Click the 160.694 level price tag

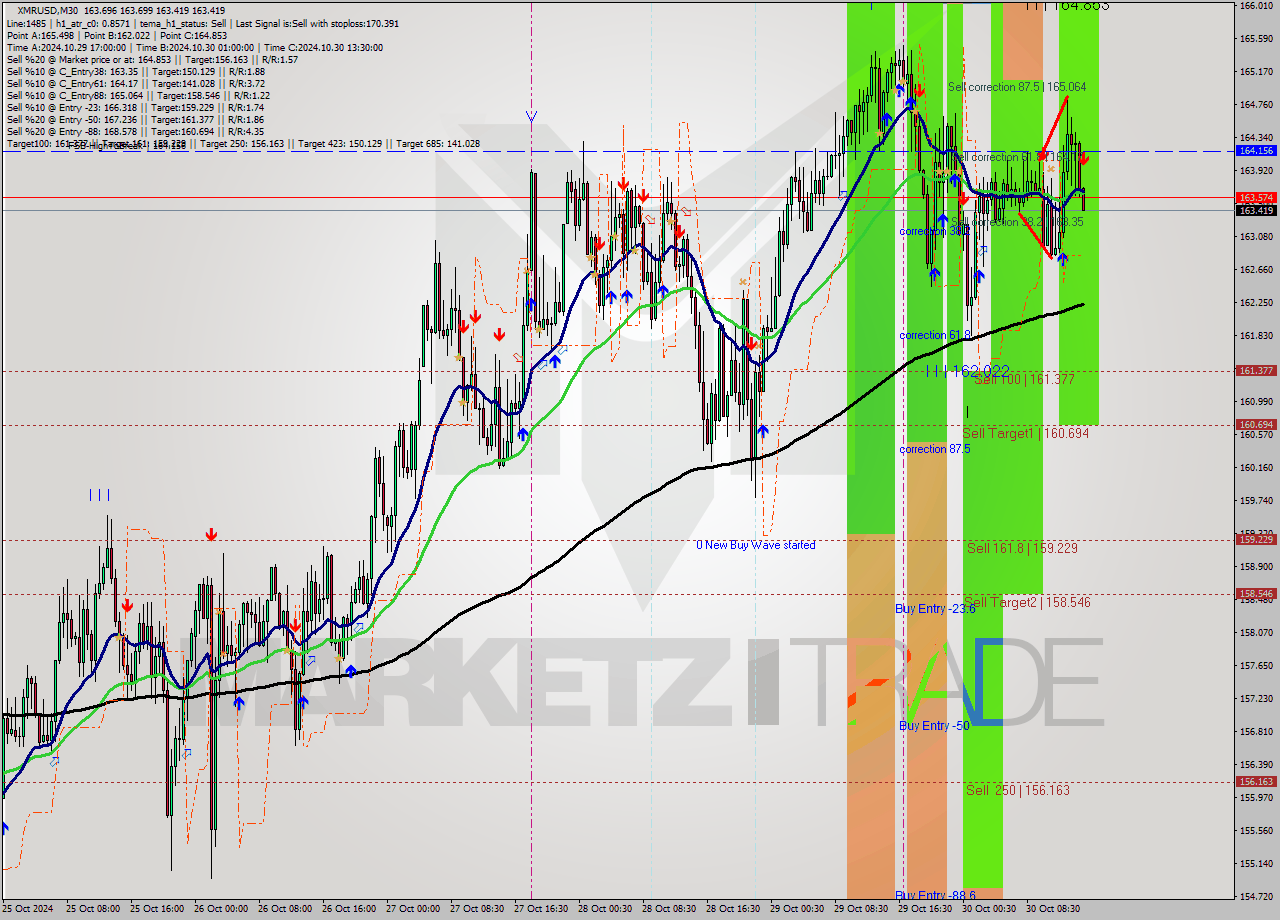click(1256, 425)
